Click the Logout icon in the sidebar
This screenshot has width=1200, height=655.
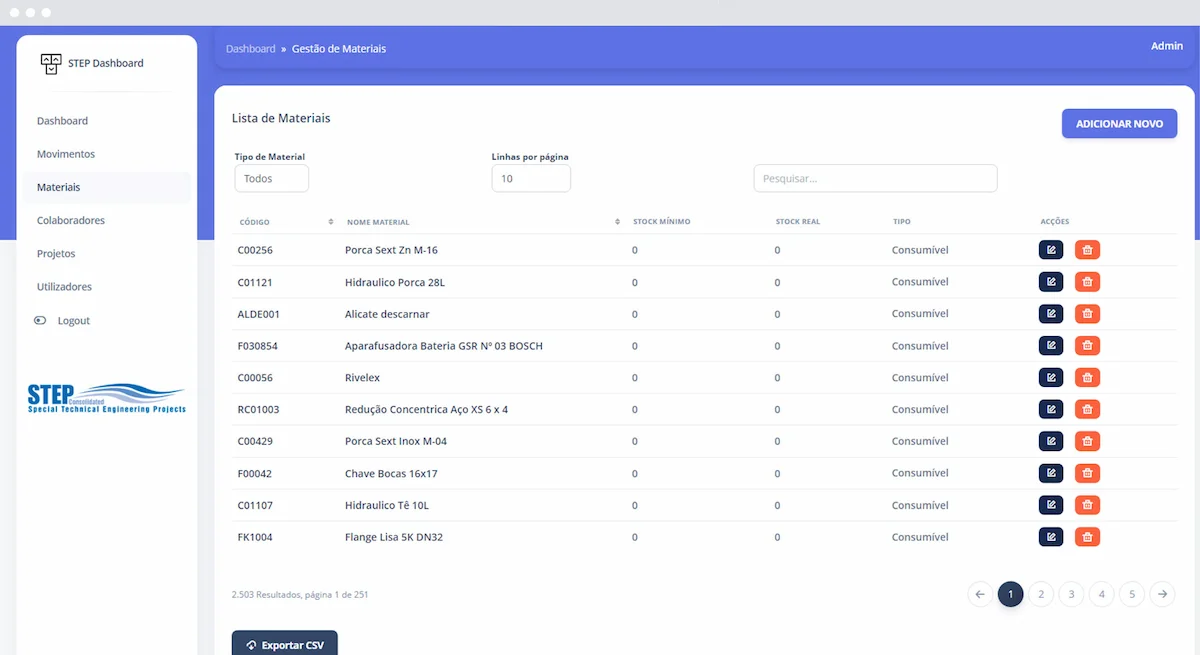(38, 320)
